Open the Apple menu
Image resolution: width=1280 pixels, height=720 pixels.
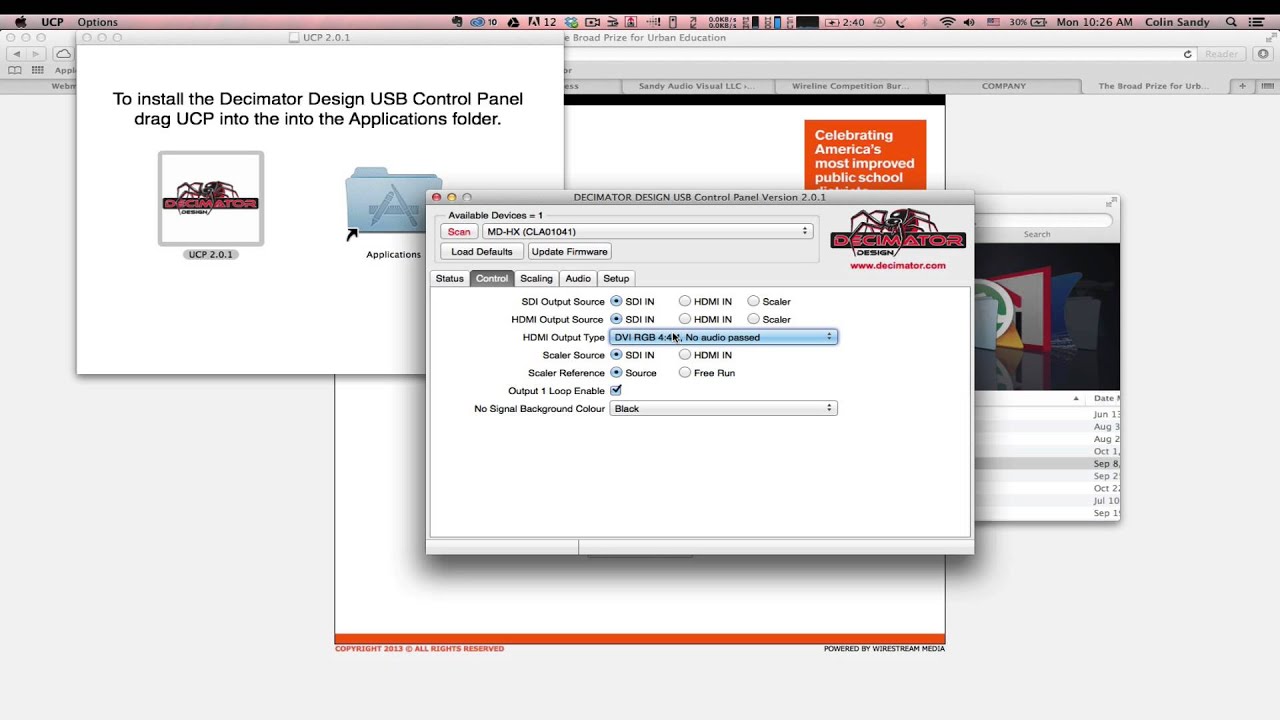[20, 22]
